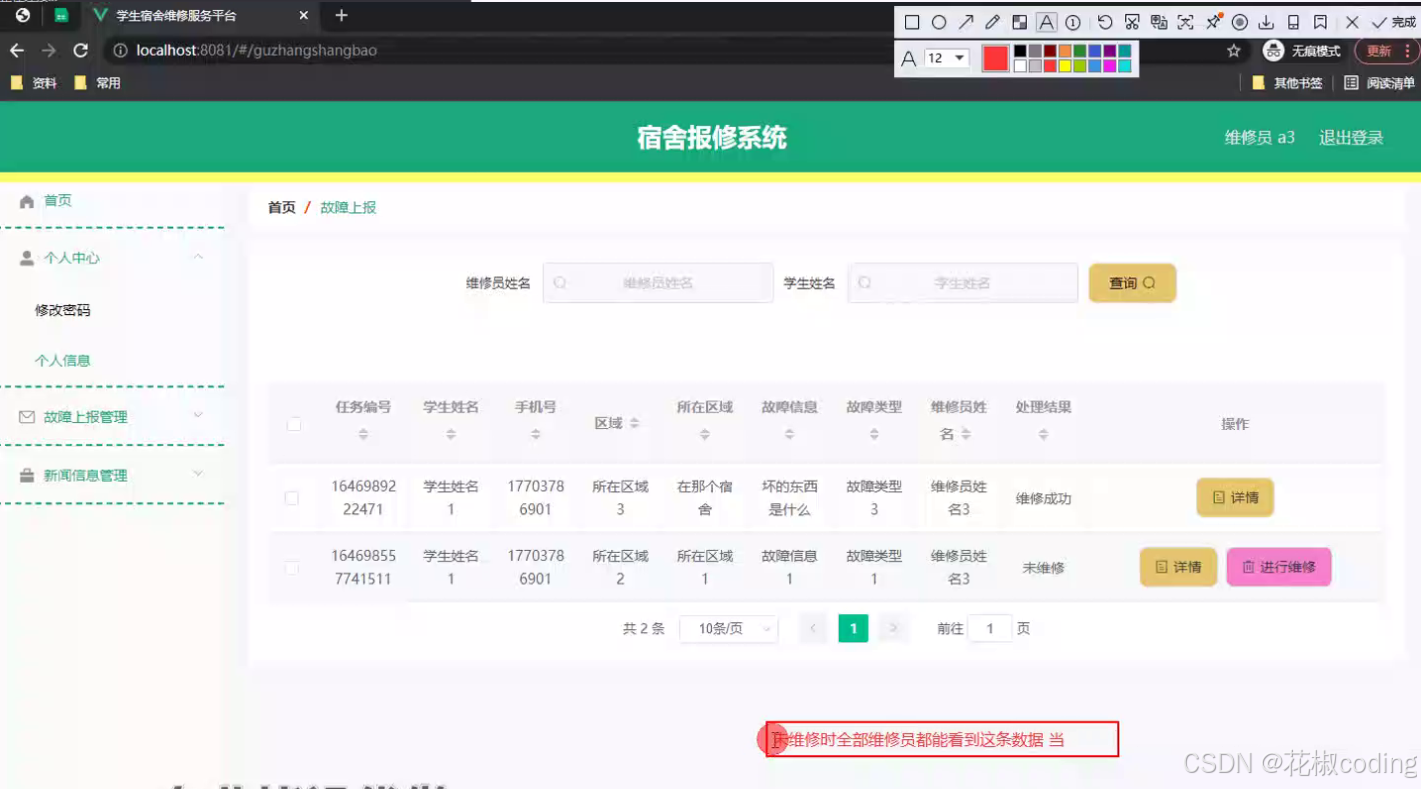The width and height of the screenshot is (1421, 789).
Task: Toggle the select-all header checkbox
Action: click(294, 424)
